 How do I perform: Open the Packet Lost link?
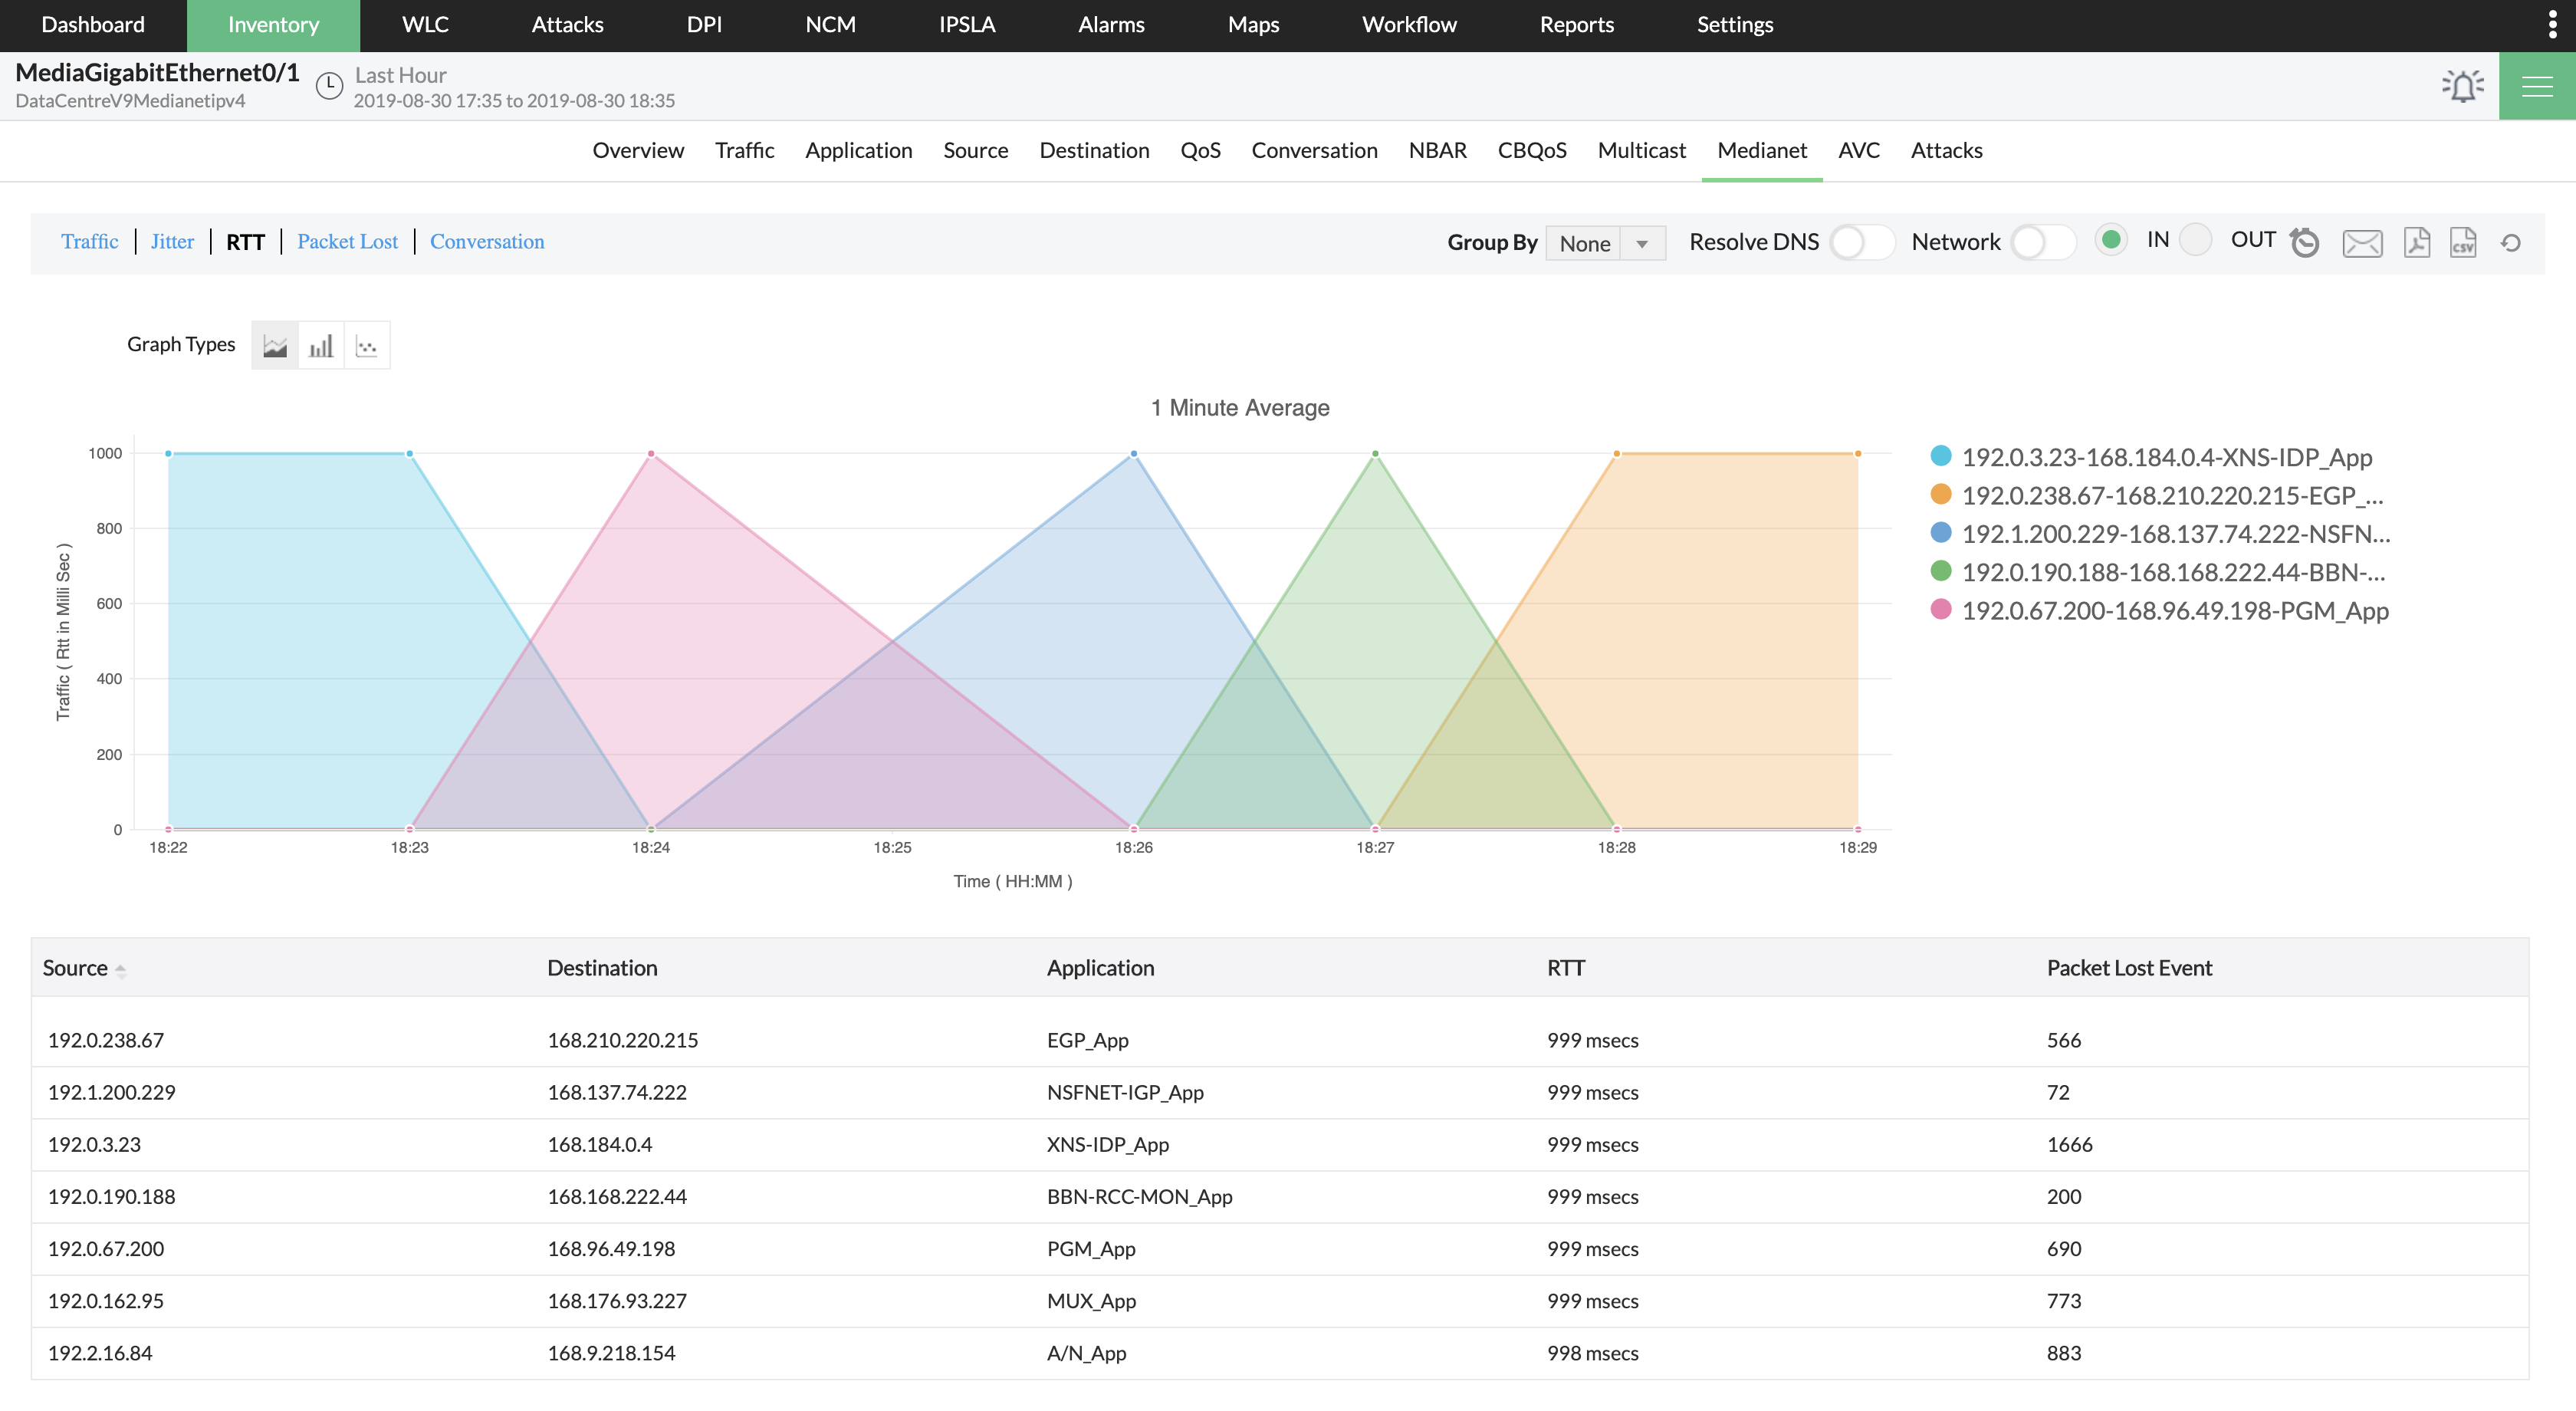(x=347, y=242)
